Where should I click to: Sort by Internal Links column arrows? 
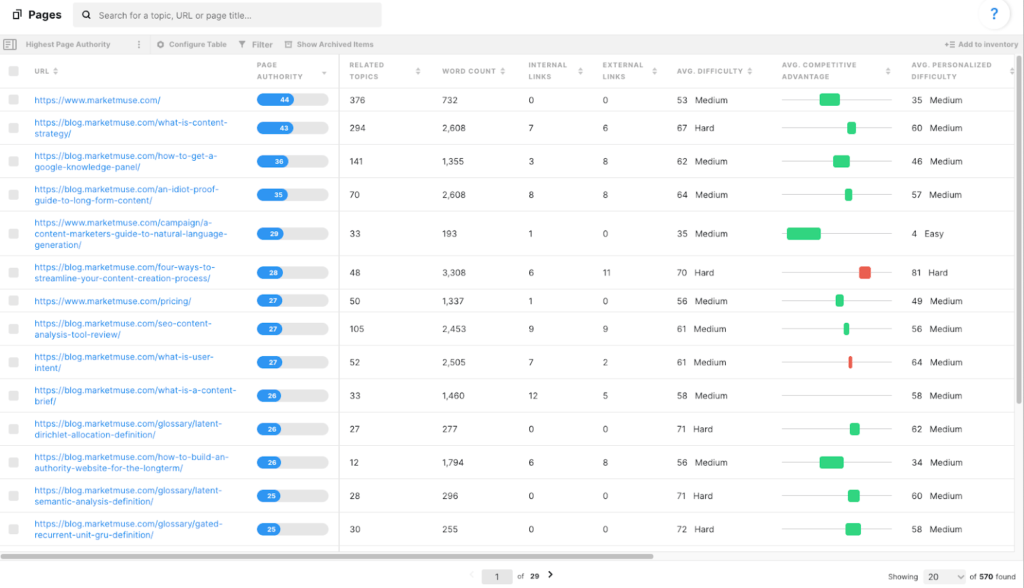(580, 71)
